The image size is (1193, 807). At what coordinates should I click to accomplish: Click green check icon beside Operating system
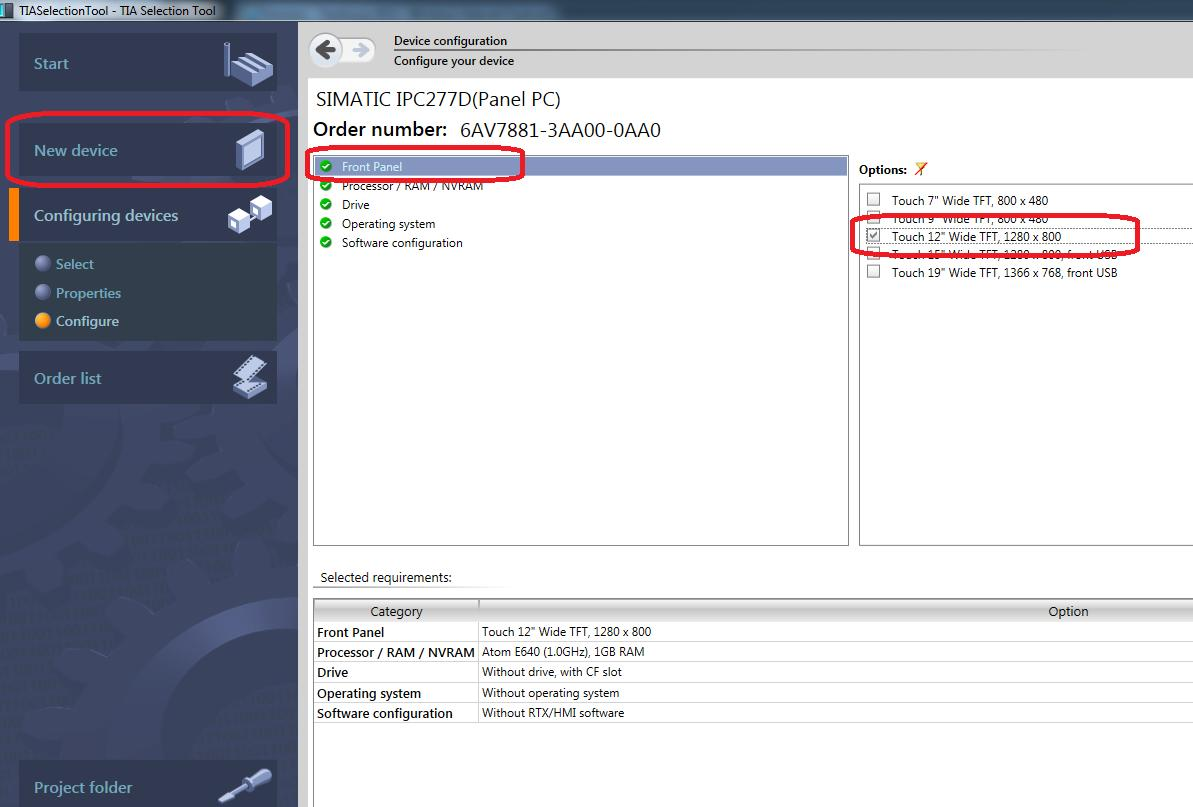[x=326, y=223]
